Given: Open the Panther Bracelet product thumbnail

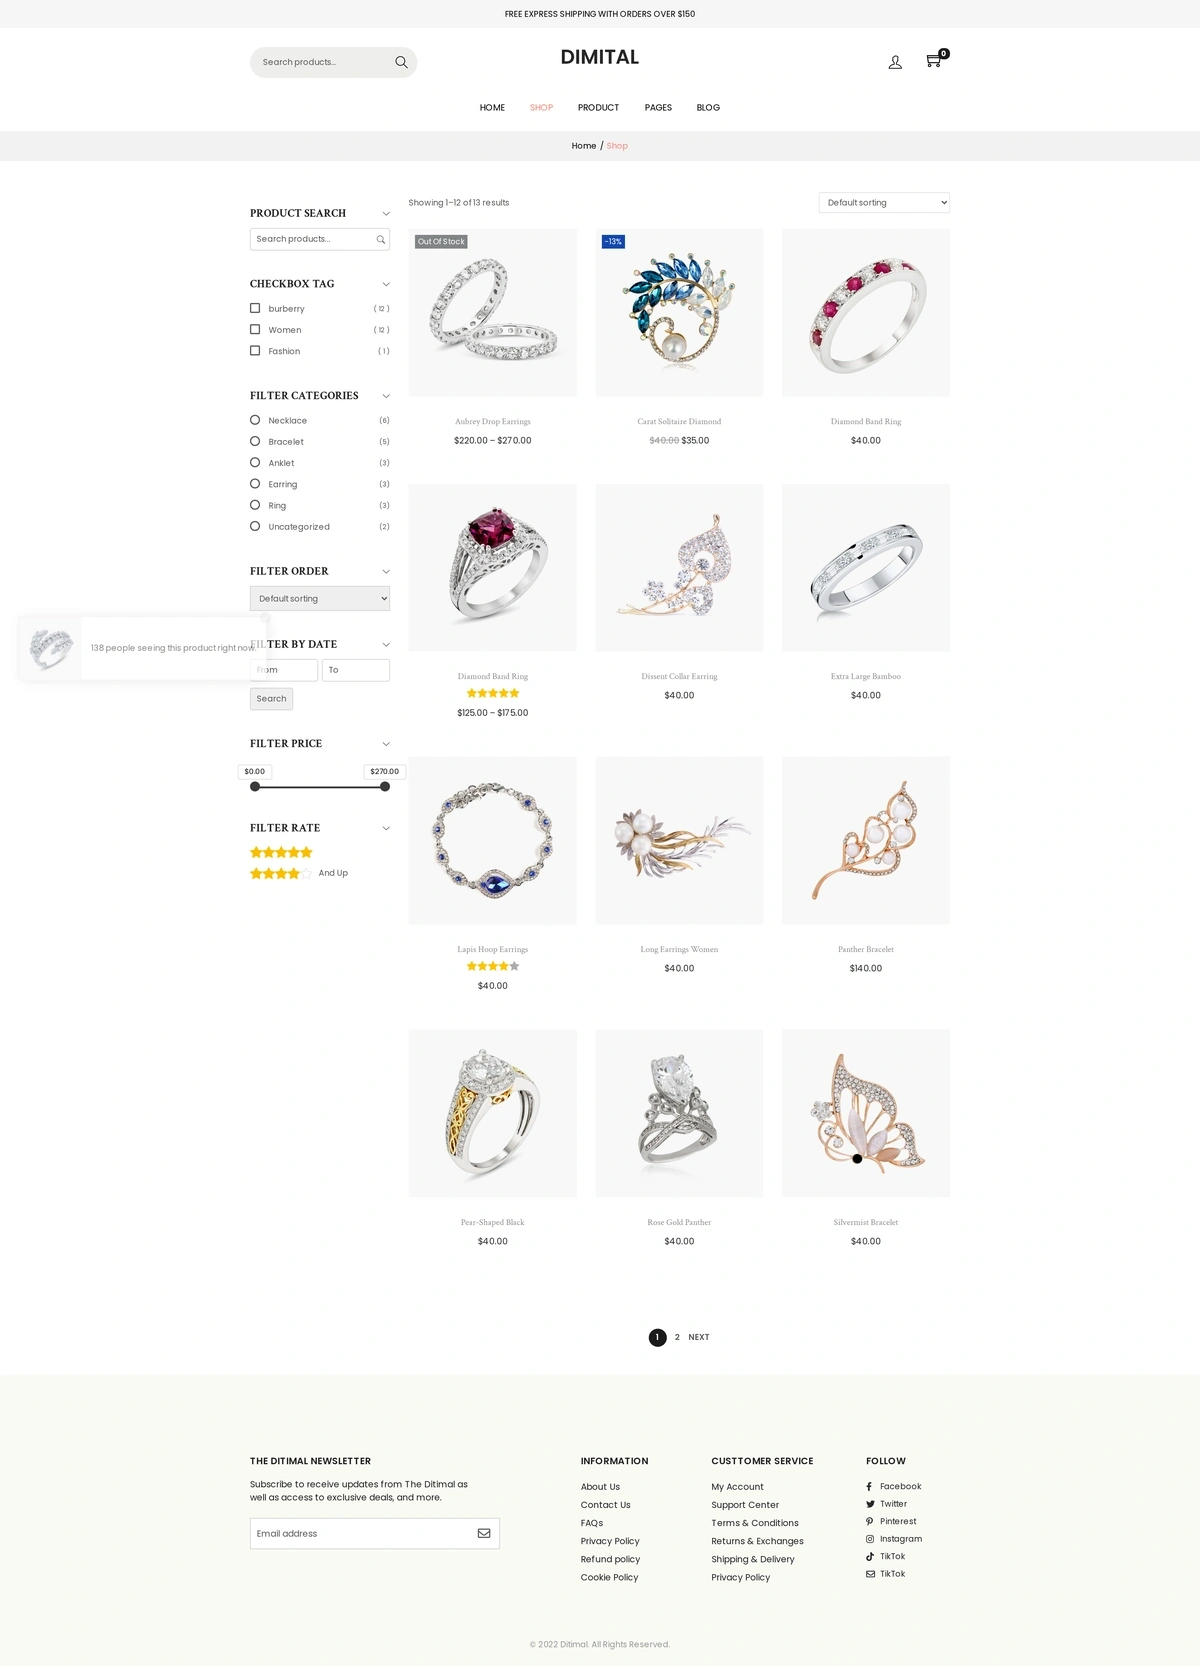Looking at the screenshot, I should coord(866,840).
